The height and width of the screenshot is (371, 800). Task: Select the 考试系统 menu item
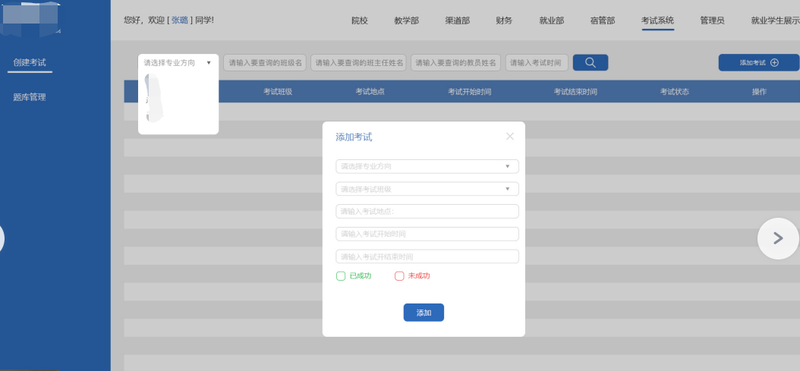coord(658,21)
